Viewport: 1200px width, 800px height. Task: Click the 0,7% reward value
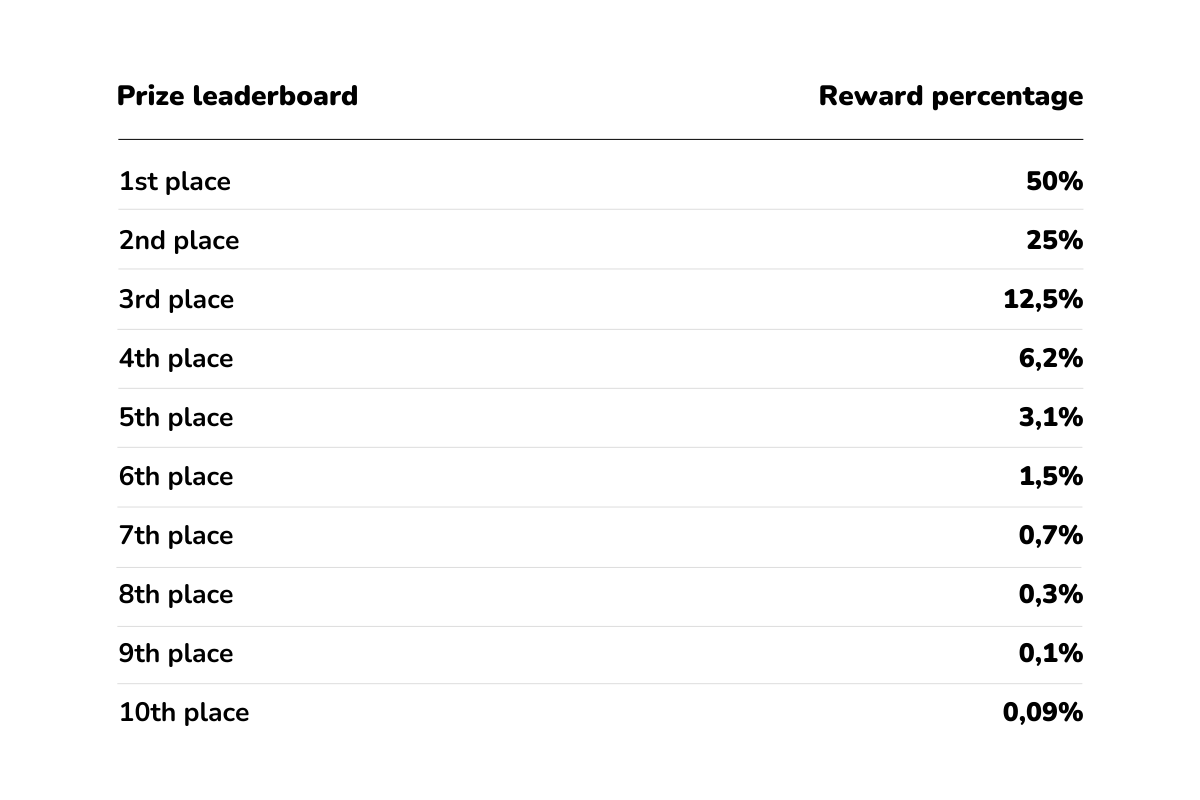point(1050,536)
